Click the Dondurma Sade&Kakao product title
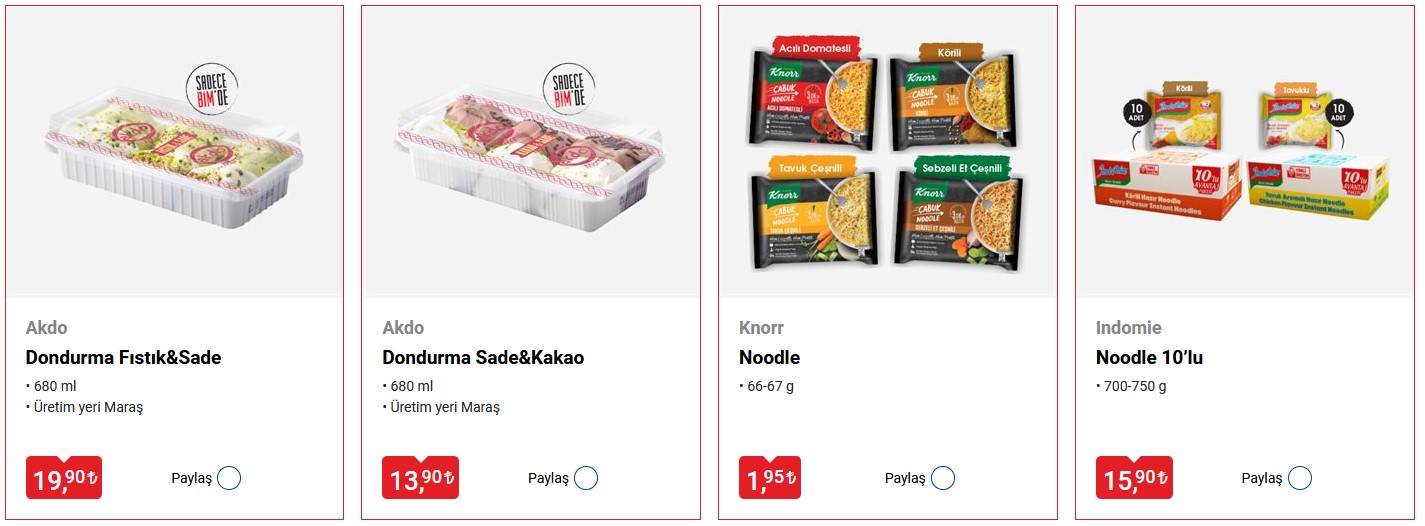 pos(483,358)
